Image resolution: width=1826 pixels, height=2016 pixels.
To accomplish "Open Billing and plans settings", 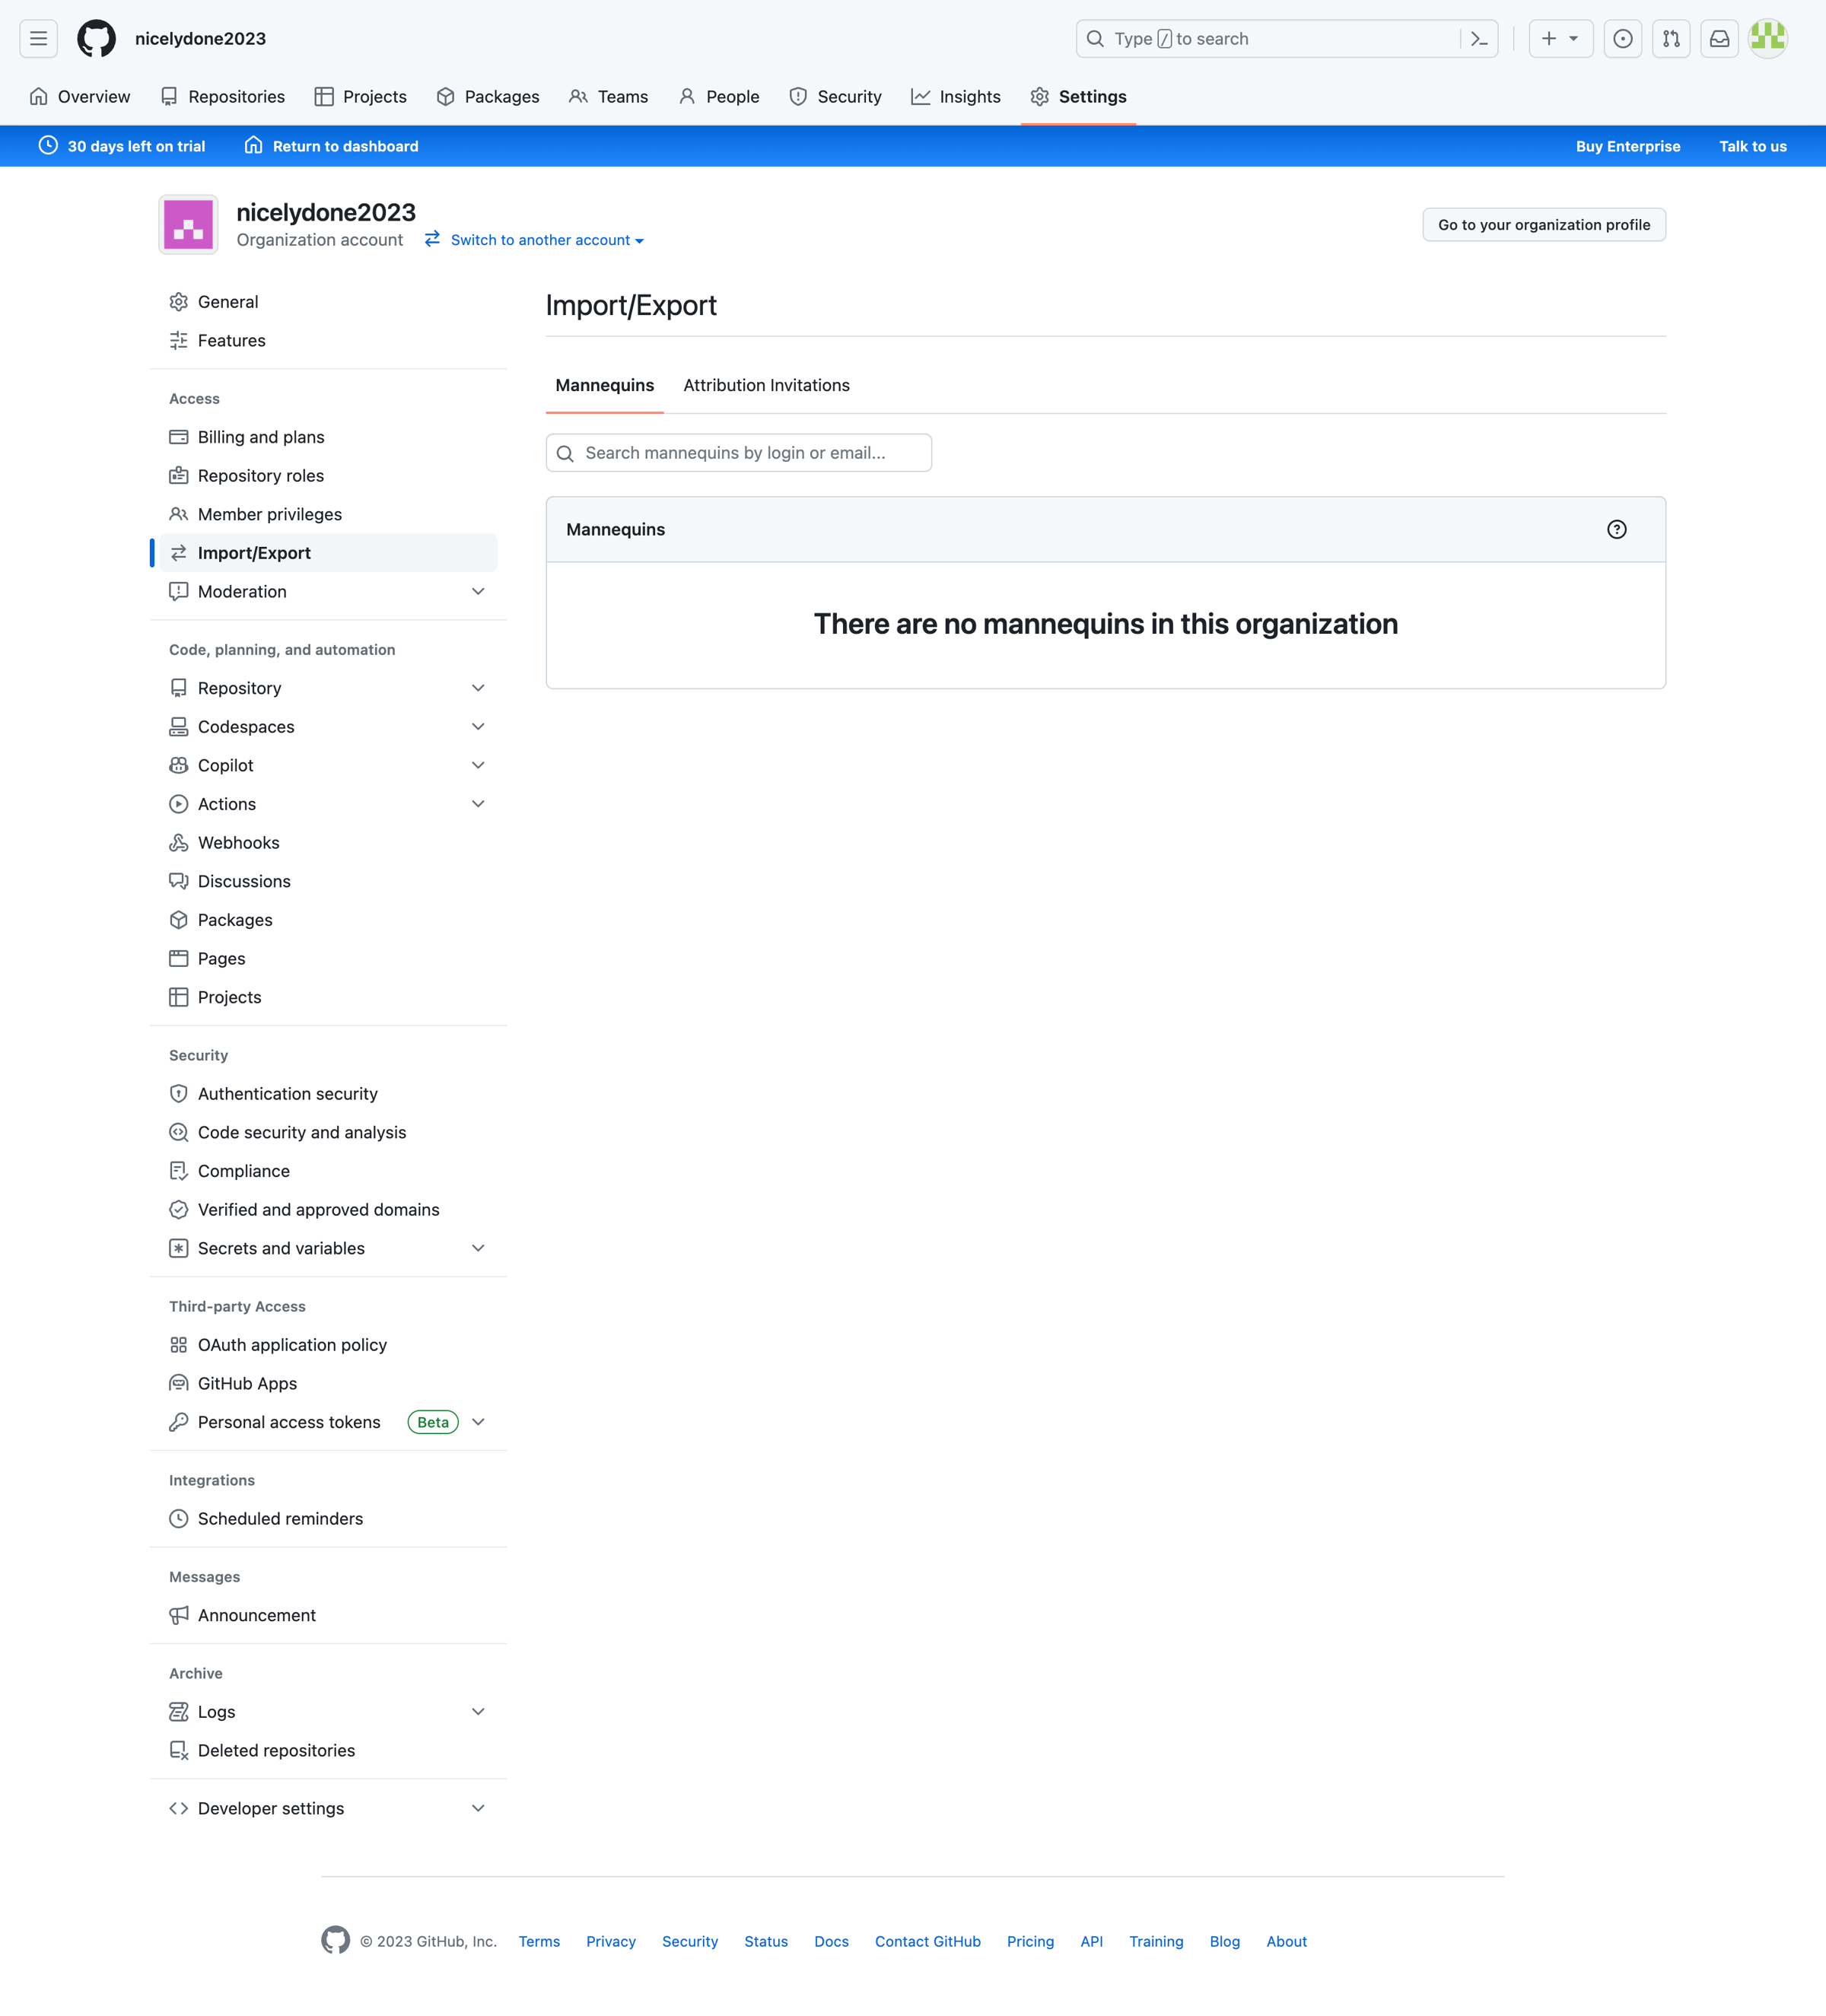I will tap(328, 437).
